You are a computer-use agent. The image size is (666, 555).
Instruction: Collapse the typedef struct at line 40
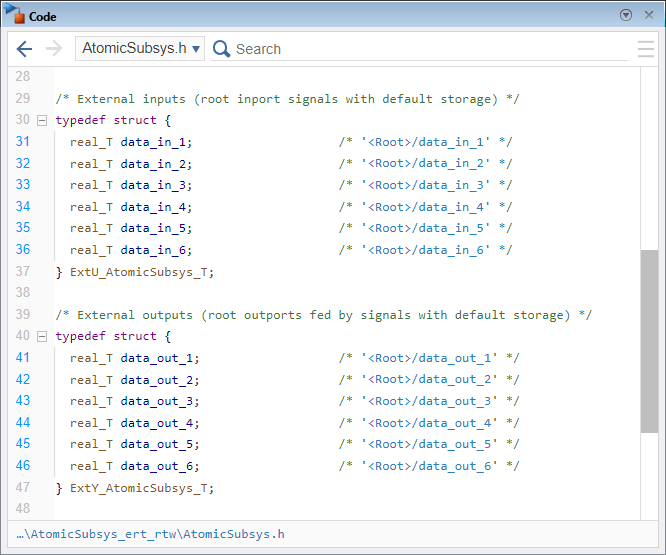click(x=42, y=337)
